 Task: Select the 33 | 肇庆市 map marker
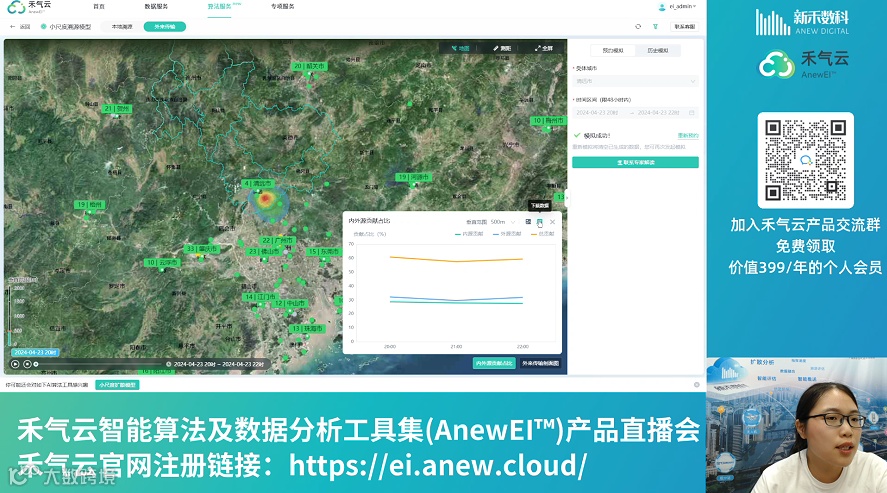coord(202,249)
